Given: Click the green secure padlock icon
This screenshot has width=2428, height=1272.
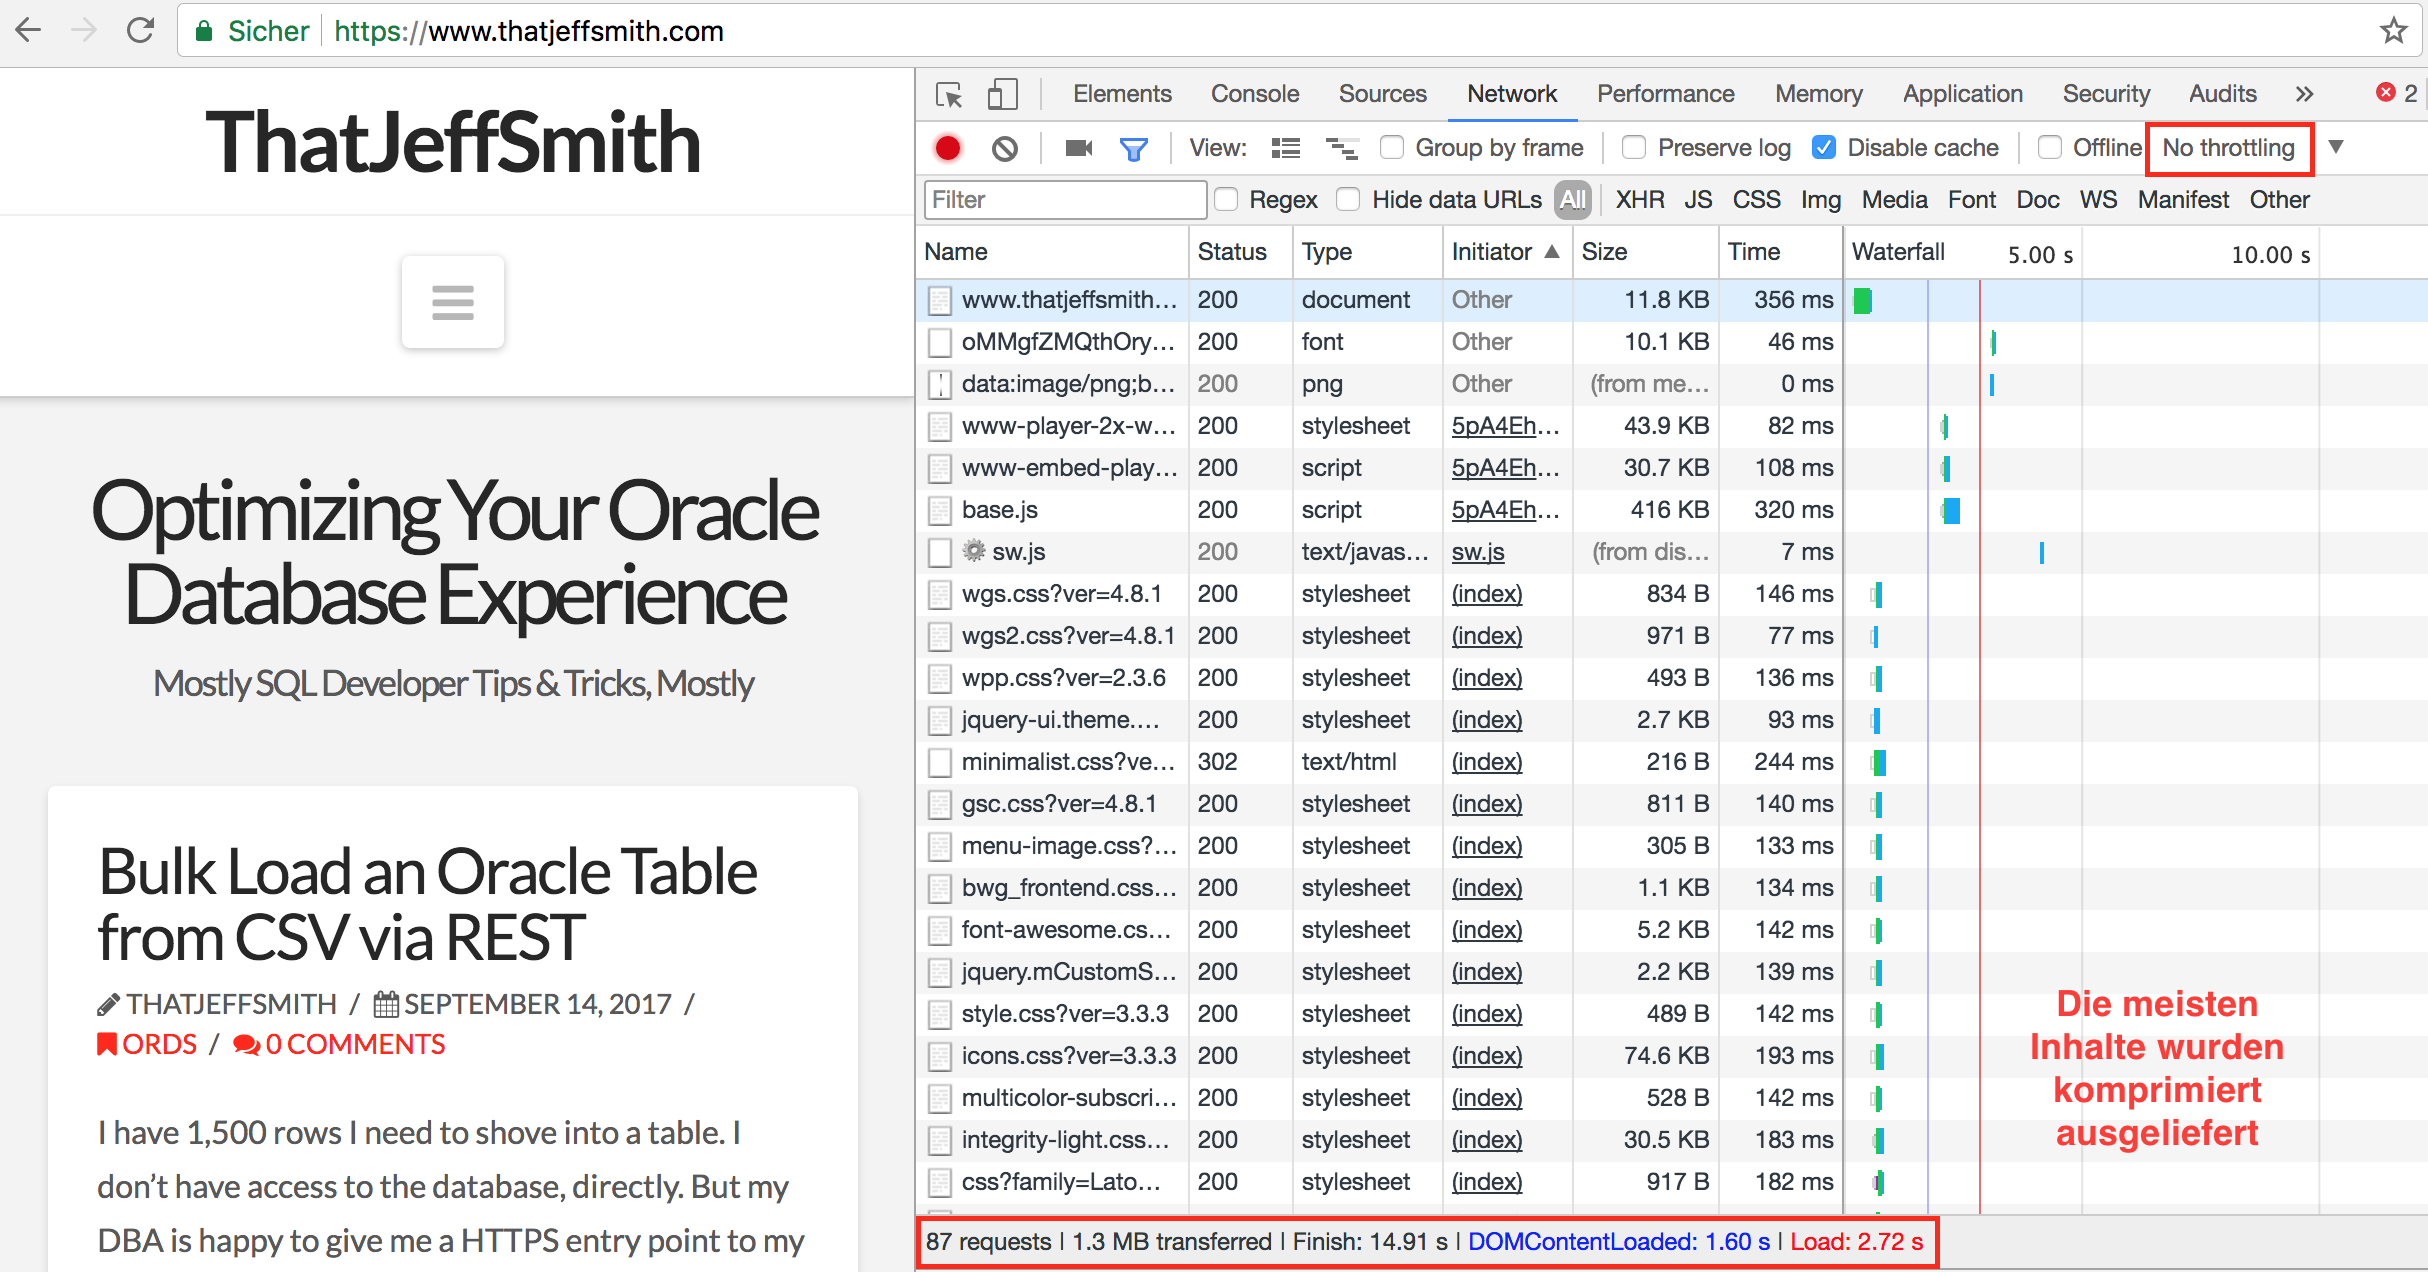Looking at the screenshot, I should click(204, 31).
